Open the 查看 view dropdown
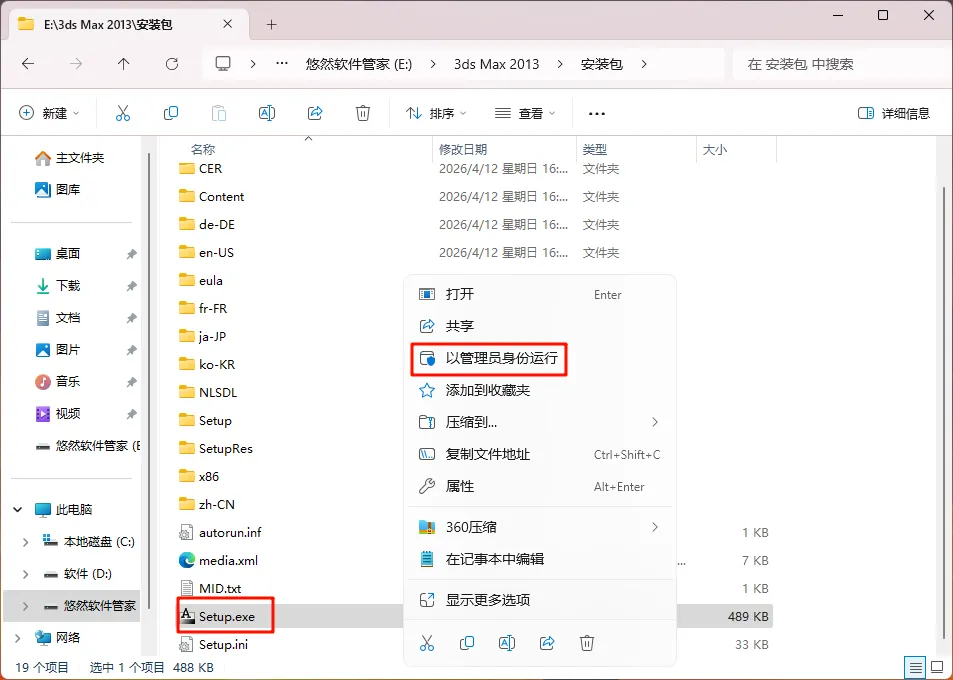The width and height of the screenshot is (953, 680). click(x=525, y=114)
